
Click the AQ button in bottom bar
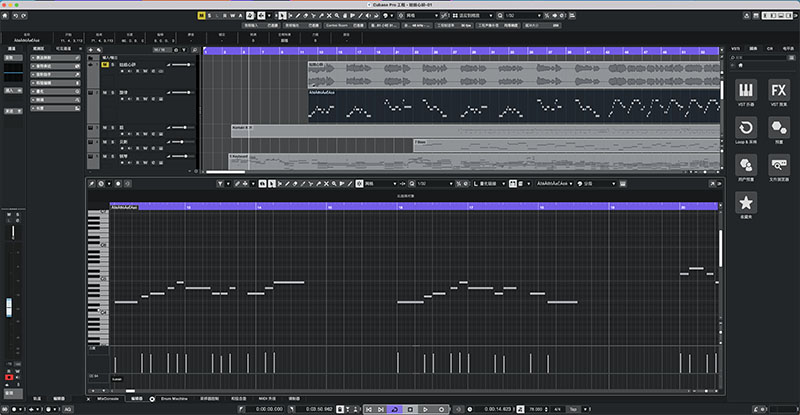[x=67, y=409]
